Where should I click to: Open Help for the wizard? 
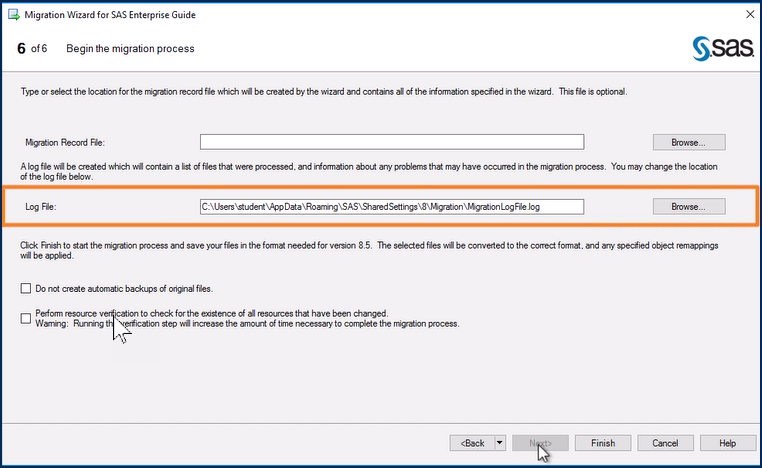tap(727, 443)
